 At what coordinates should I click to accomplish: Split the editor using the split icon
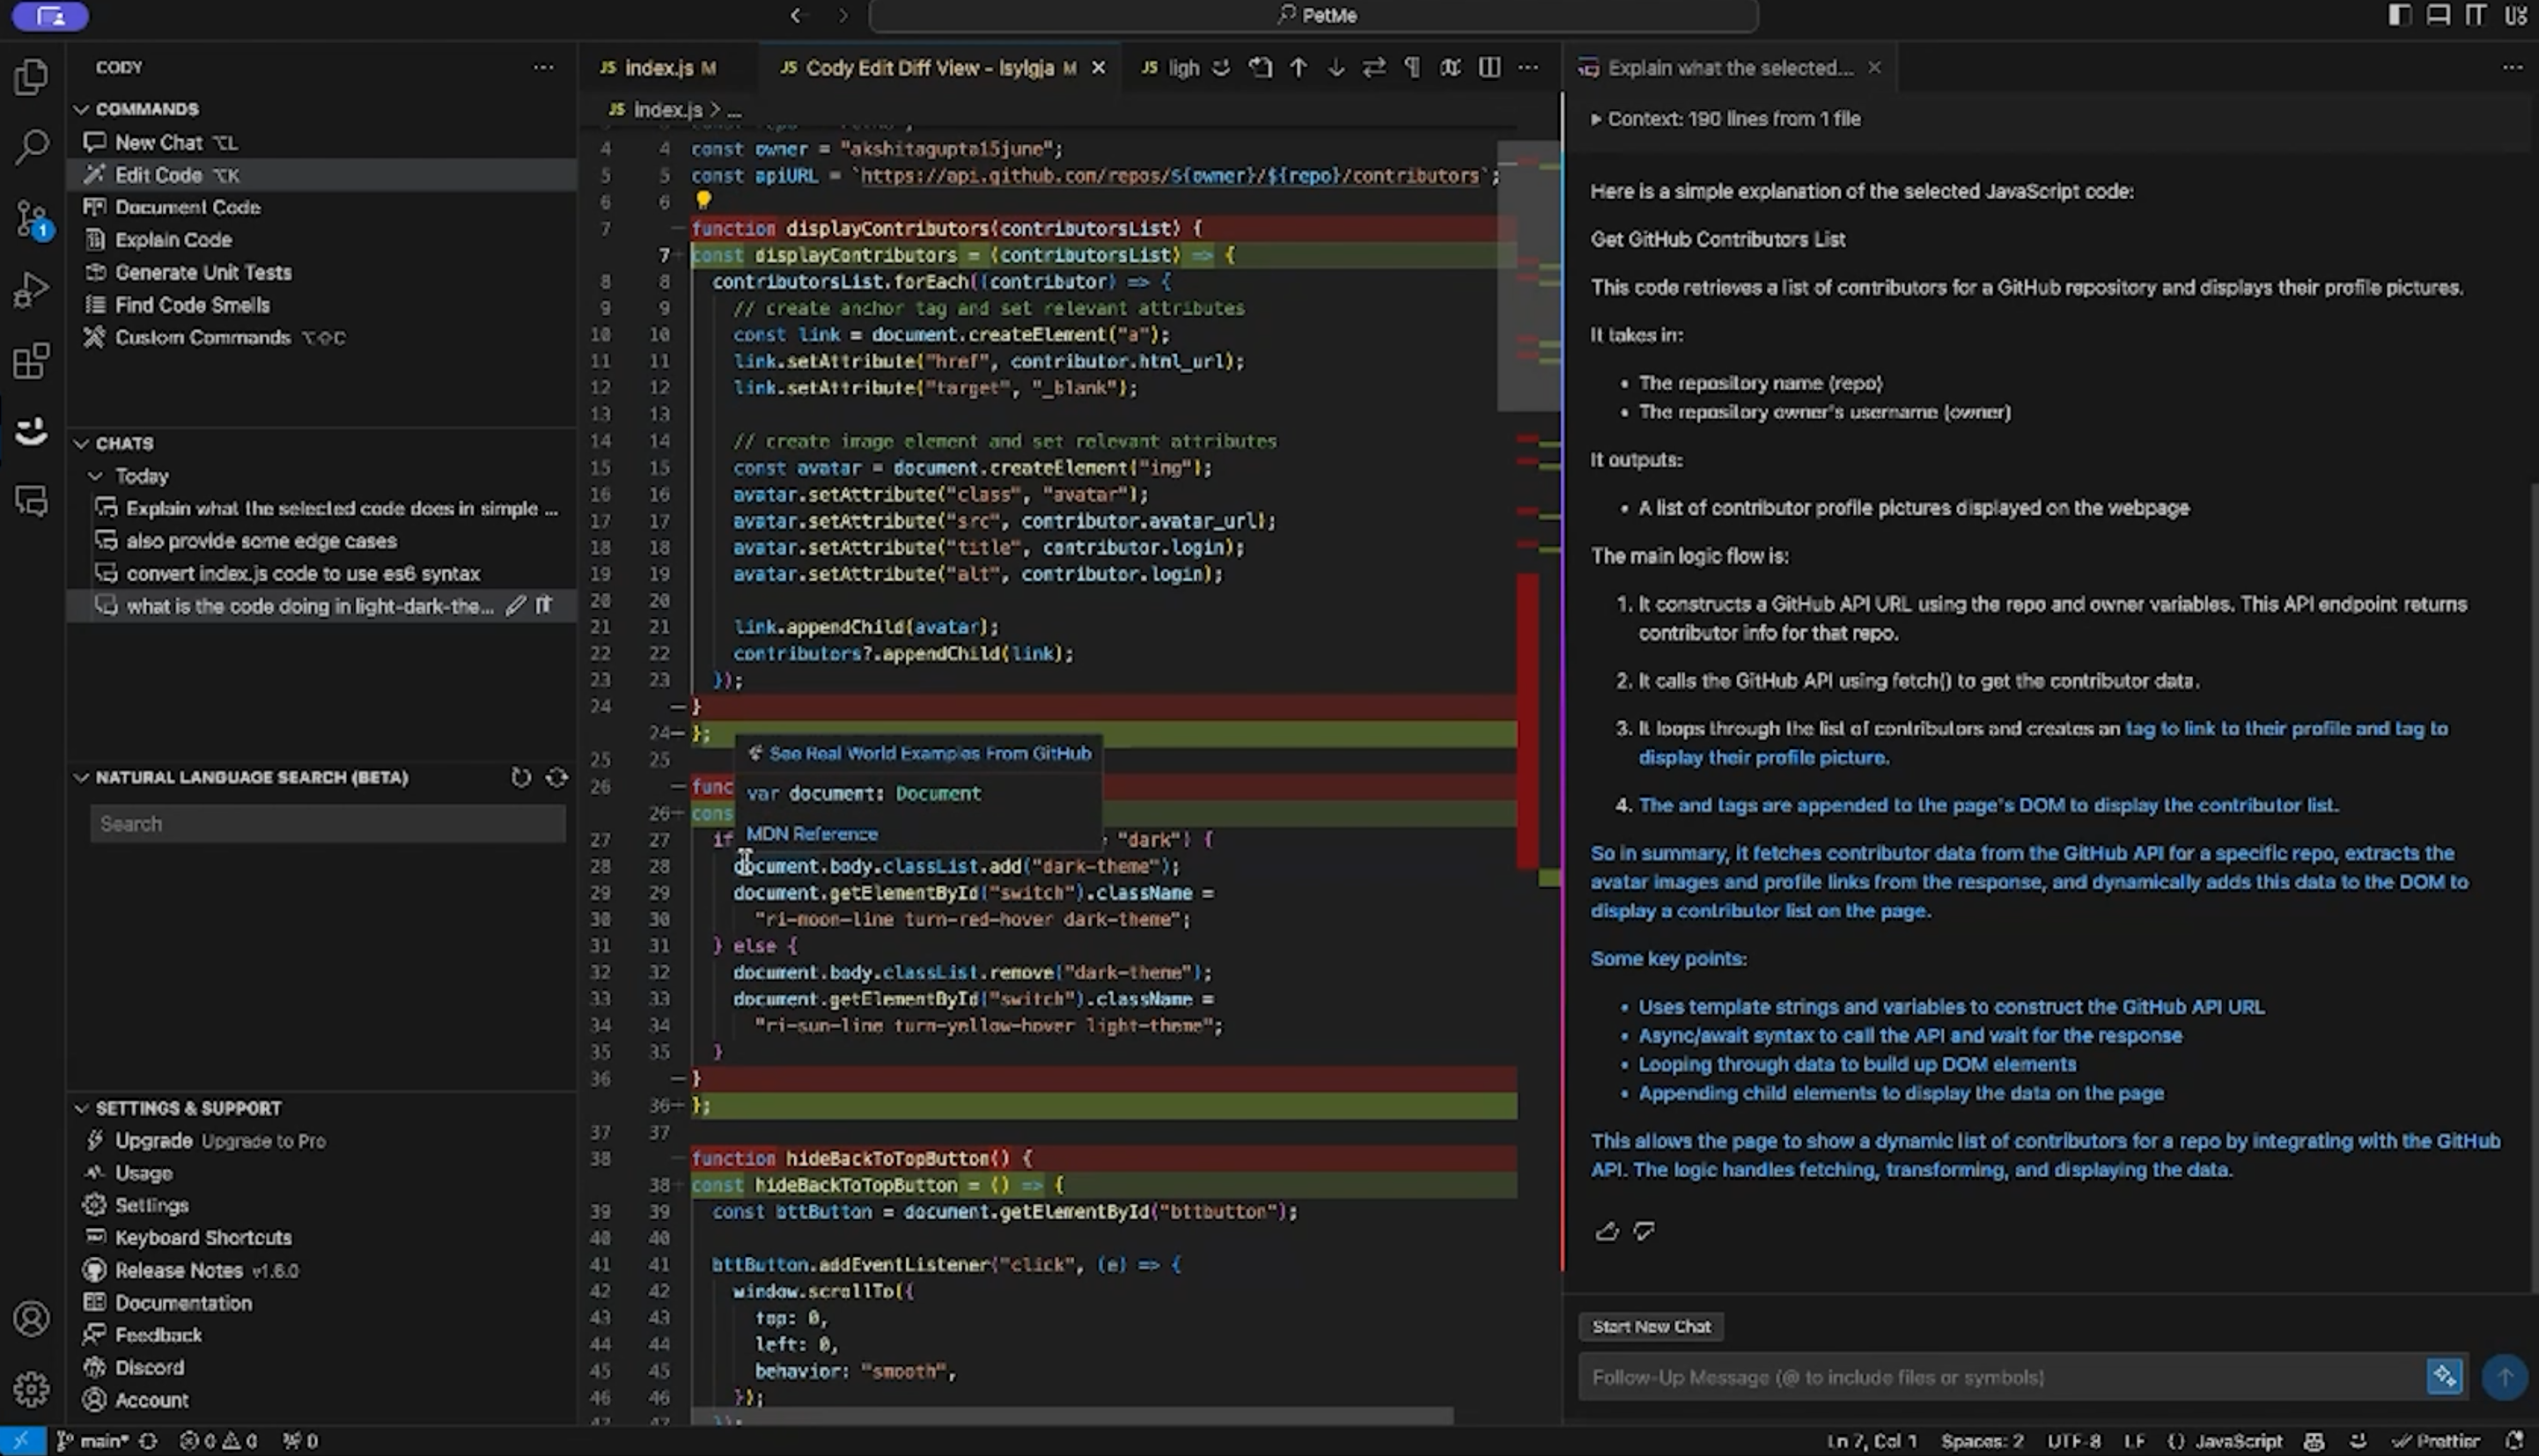[x=1489, y=67]
